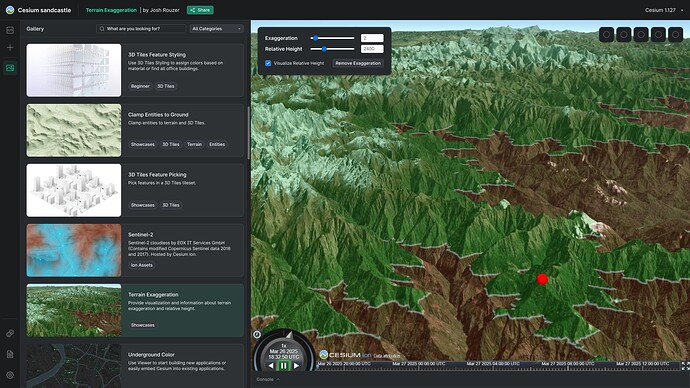This screenshot has height=388, width=690.
Task: Open settings gear in left sidebar
Action: pyautogui.click(x=10, y=375)
